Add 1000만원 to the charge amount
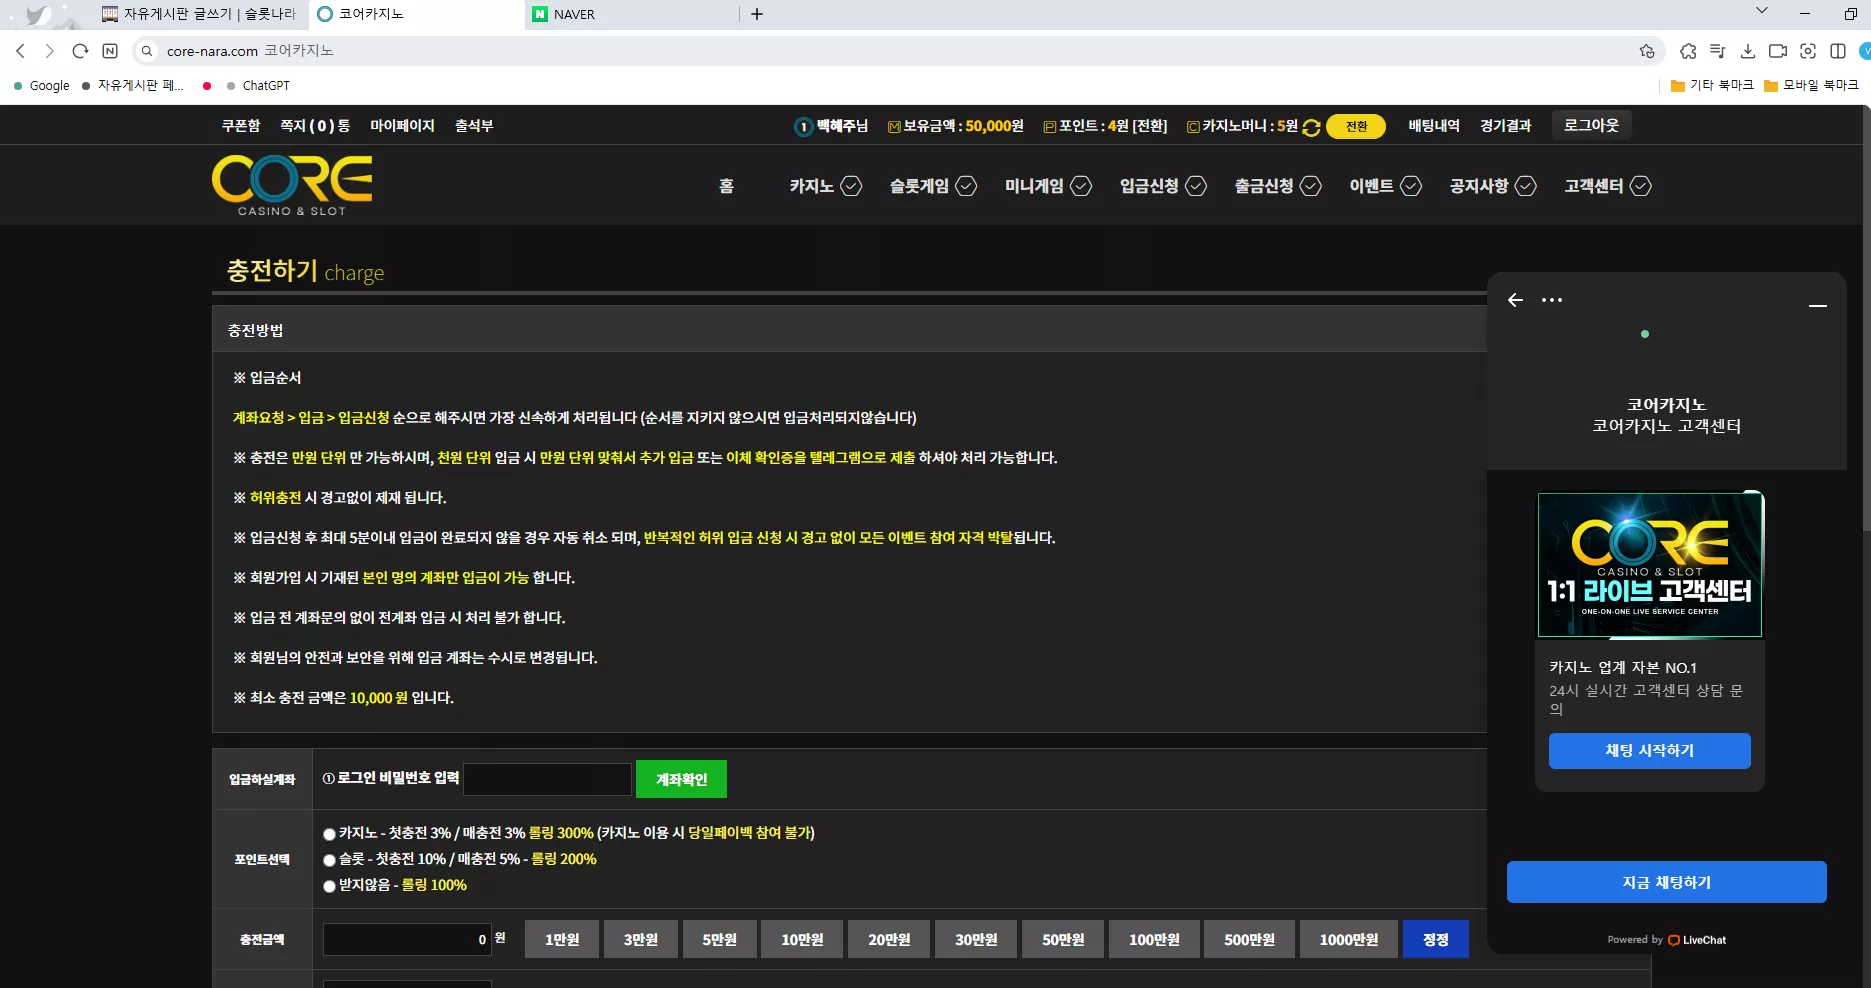The image size is (1871, 988). pyautogui.click(x=1349, y=939)
